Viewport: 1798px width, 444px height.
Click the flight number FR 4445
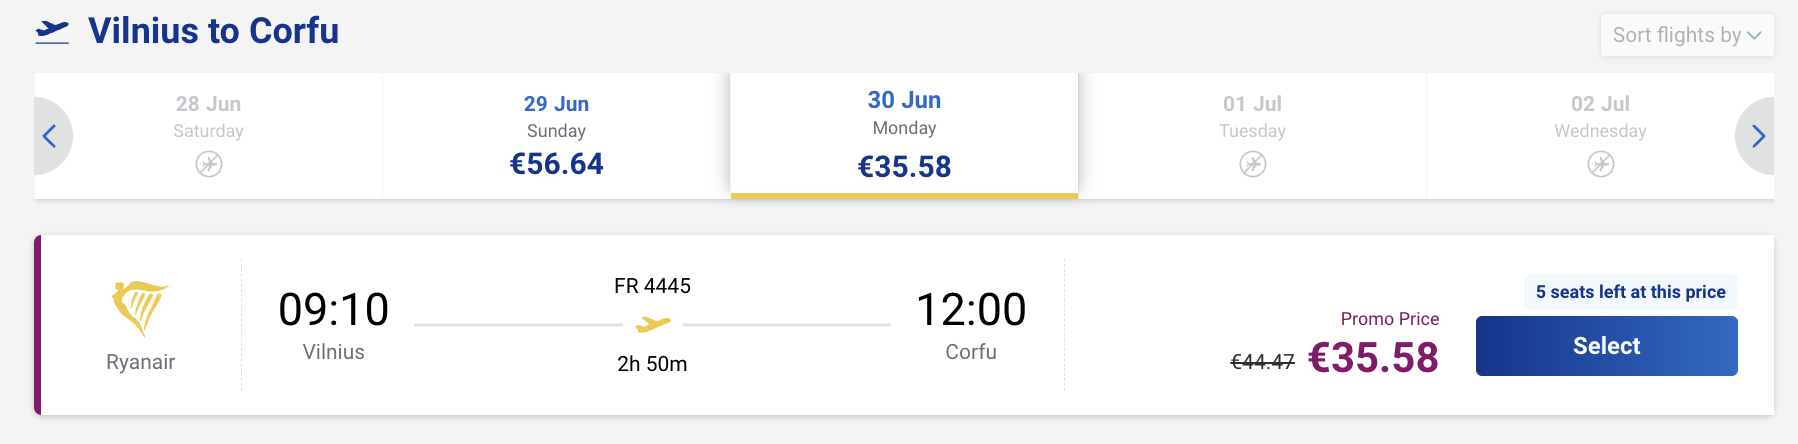pos(653,286)
